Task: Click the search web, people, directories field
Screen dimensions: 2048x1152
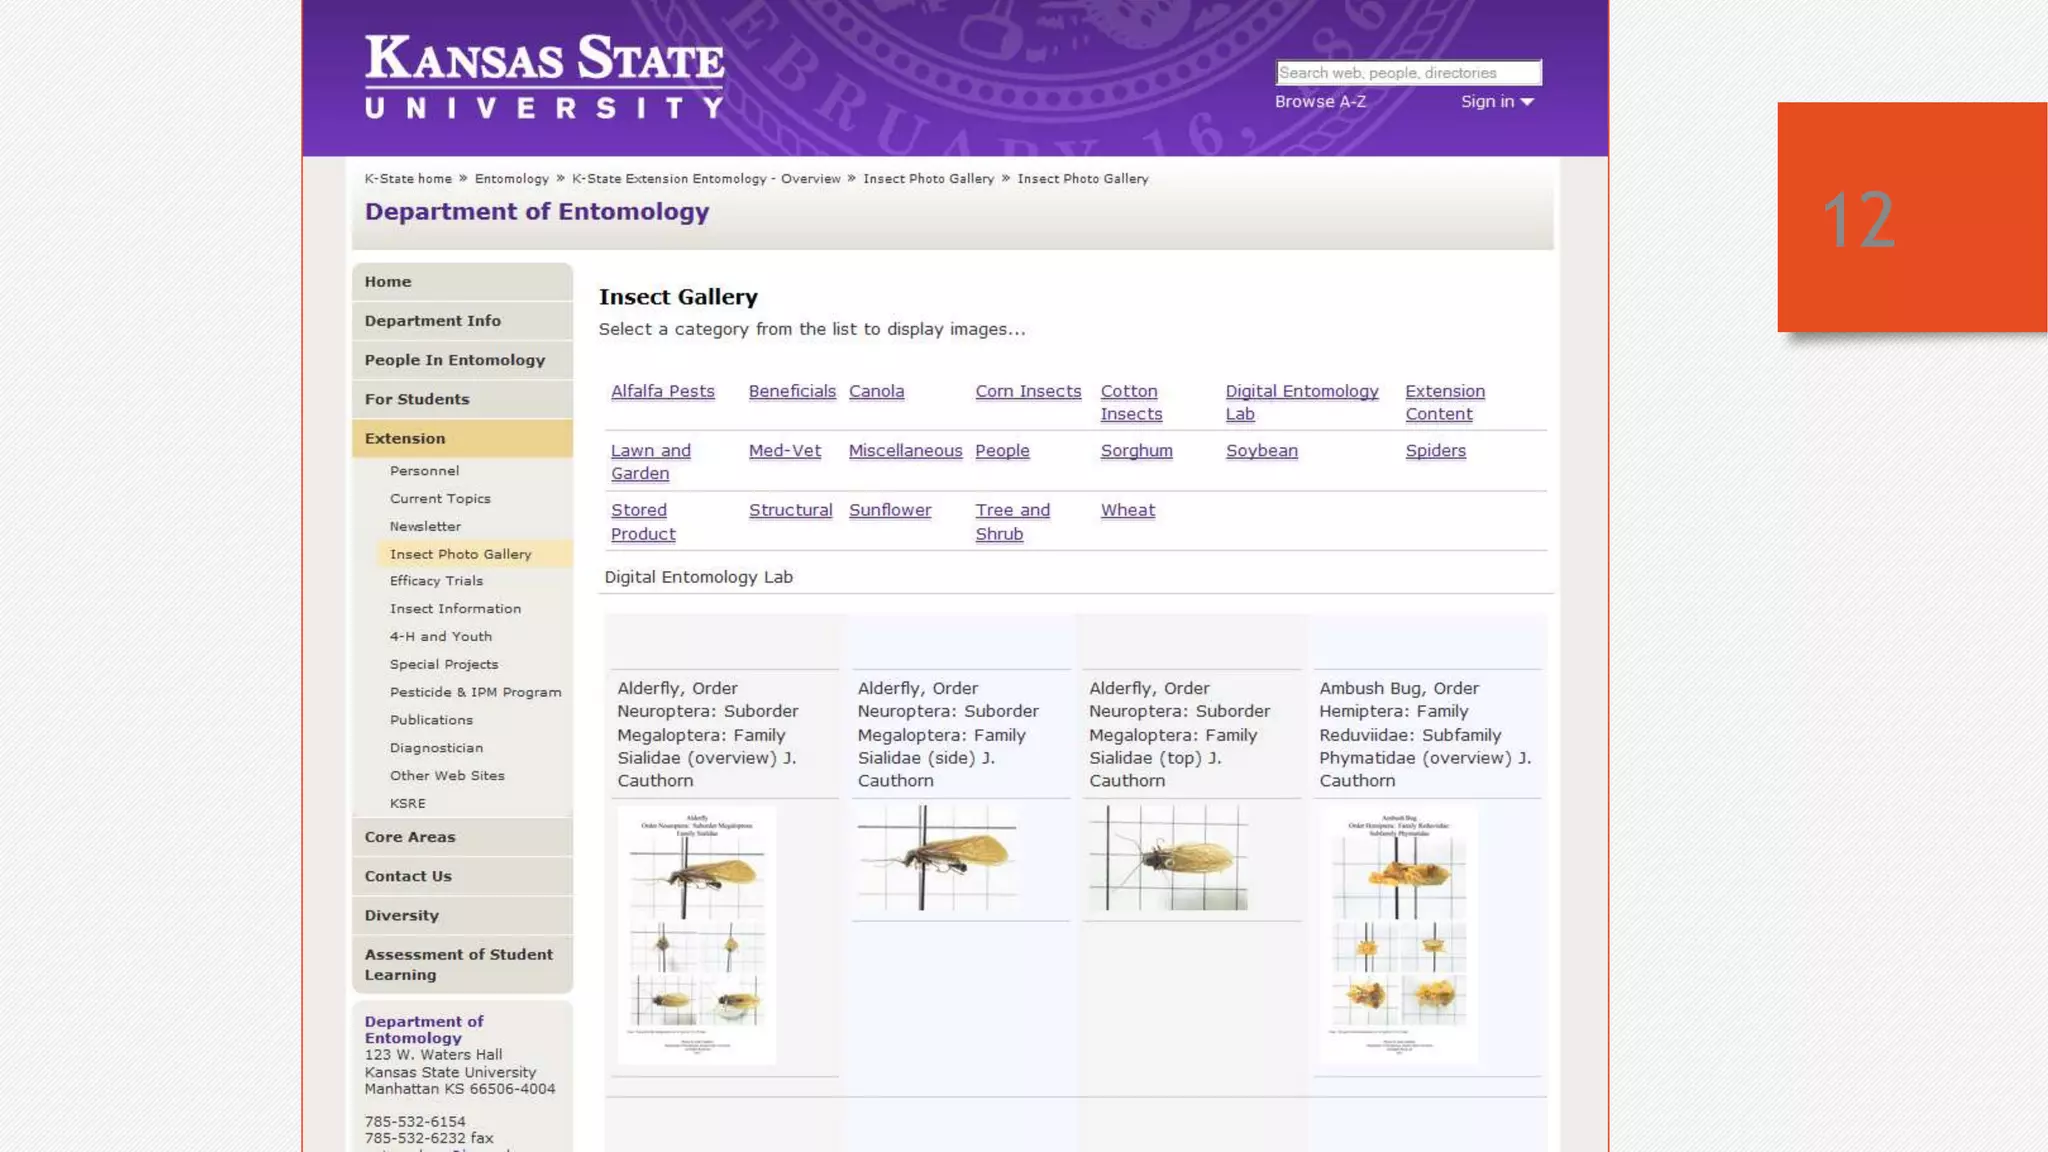Action: coord(1408,73)
